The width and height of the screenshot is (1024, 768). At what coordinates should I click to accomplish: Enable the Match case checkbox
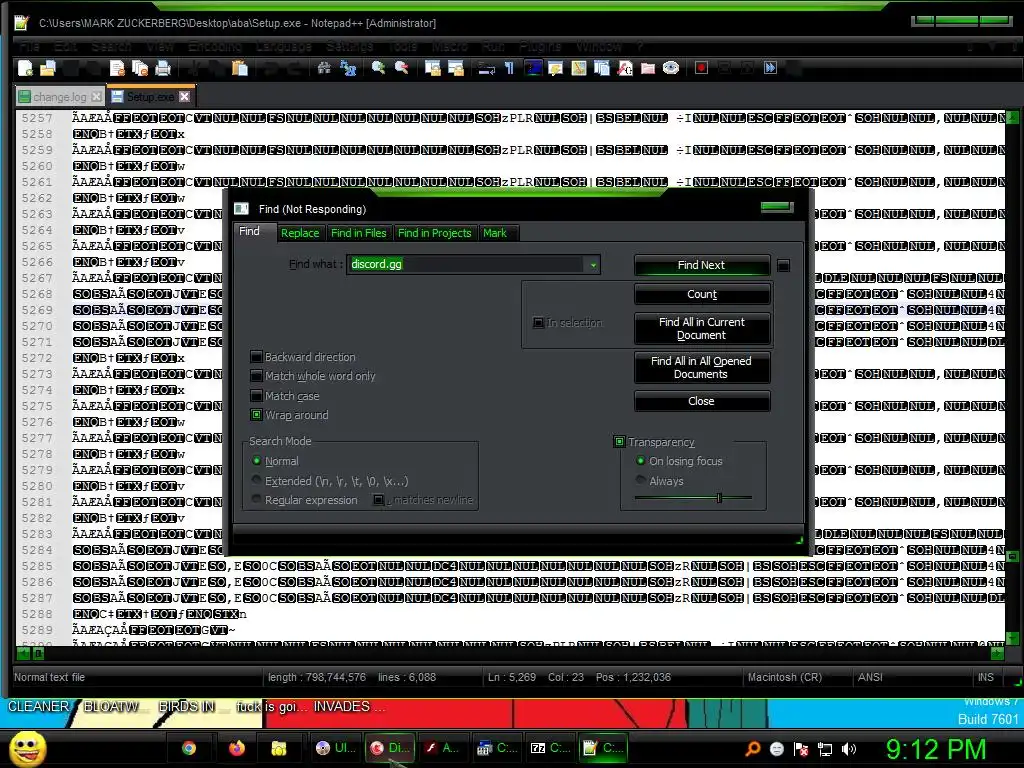257,396
